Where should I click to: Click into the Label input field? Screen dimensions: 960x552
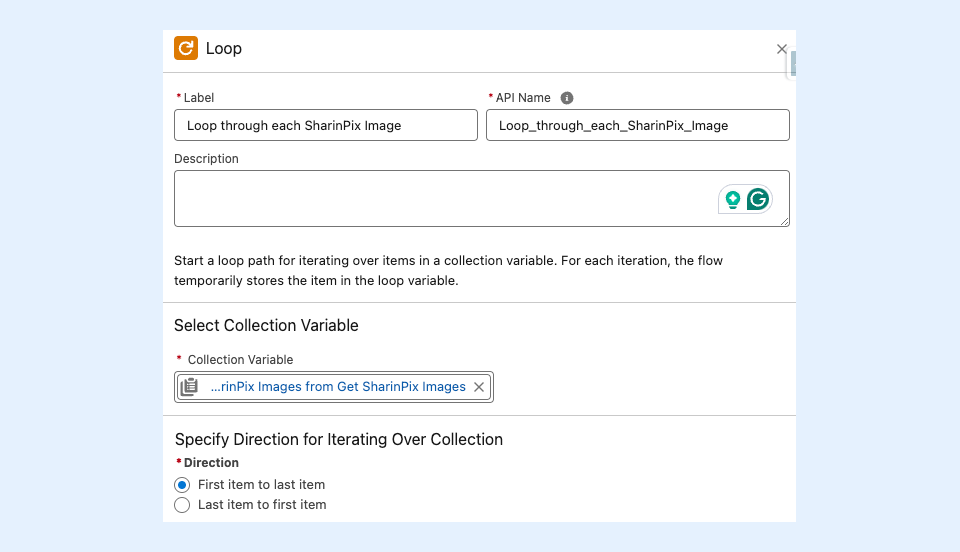[325, 125]
